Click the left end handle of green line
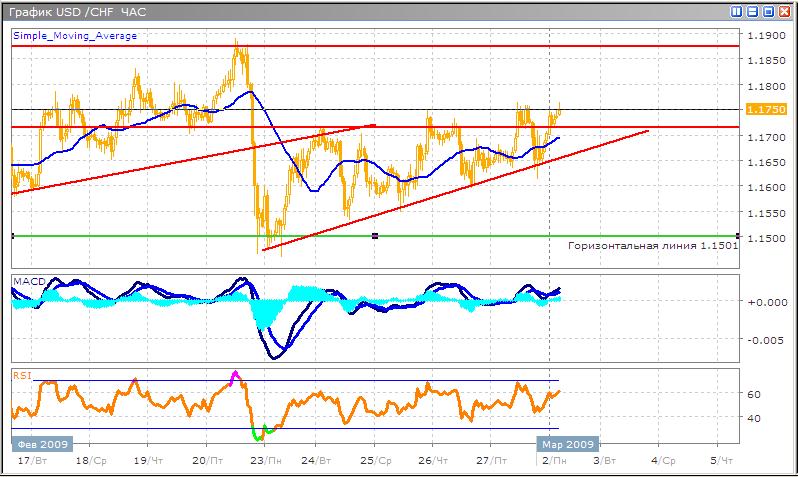 pyautogui.click(x=12, y=236)
